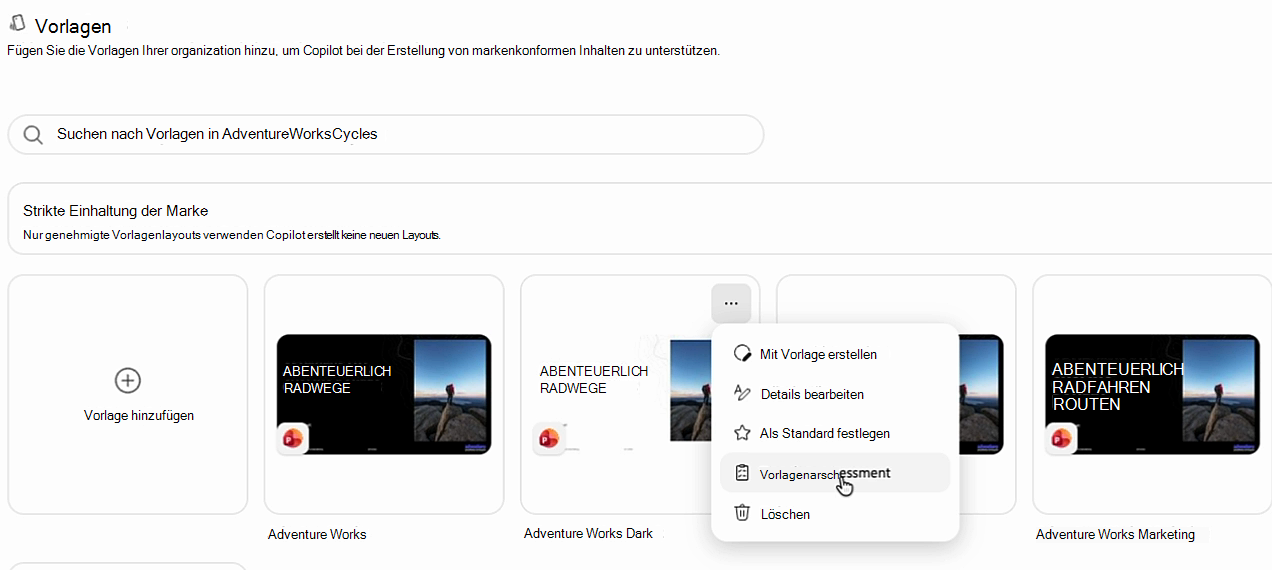Screen dimensions: 1272x570
Task: Choose Mit Vorlage erstellen from menu
Action: point(835,354)
